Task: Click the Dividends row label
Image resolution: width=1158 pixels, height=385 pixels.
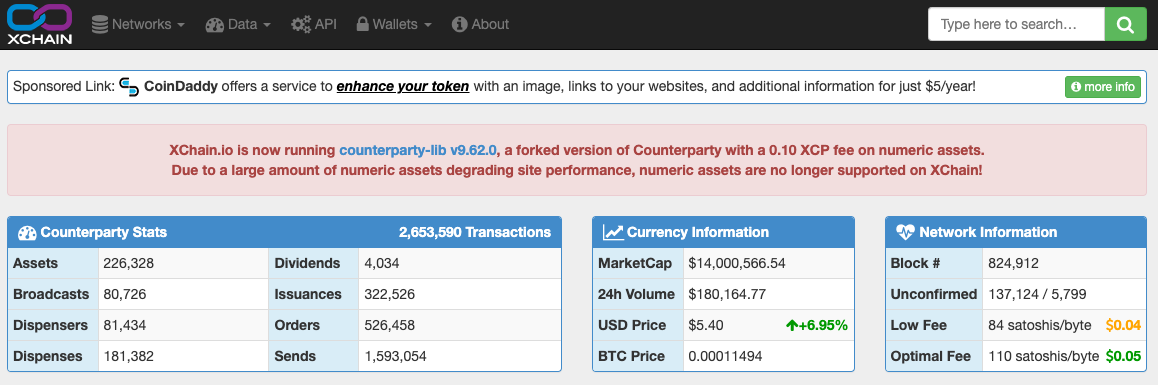Action: pos(307,264)
